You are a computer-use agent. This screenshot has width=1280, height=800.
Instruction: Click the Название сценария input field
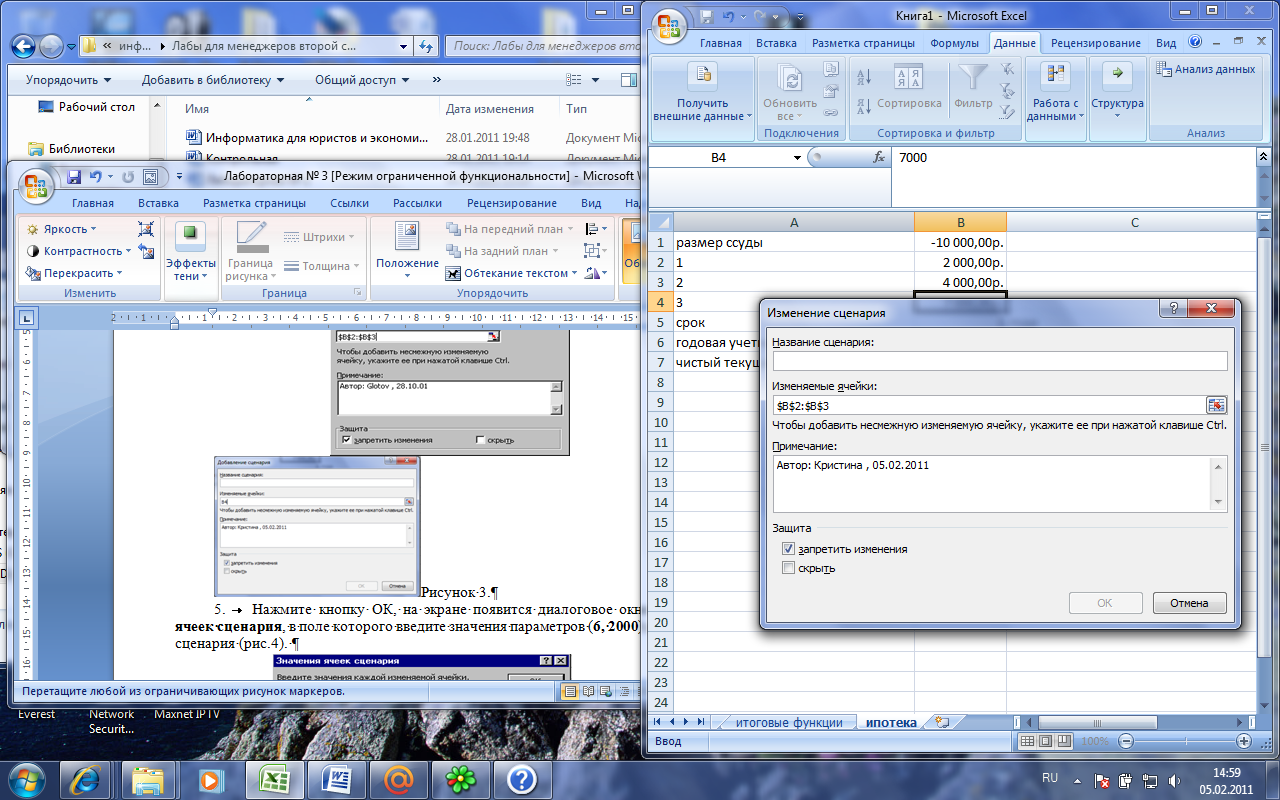(1000, 361)
